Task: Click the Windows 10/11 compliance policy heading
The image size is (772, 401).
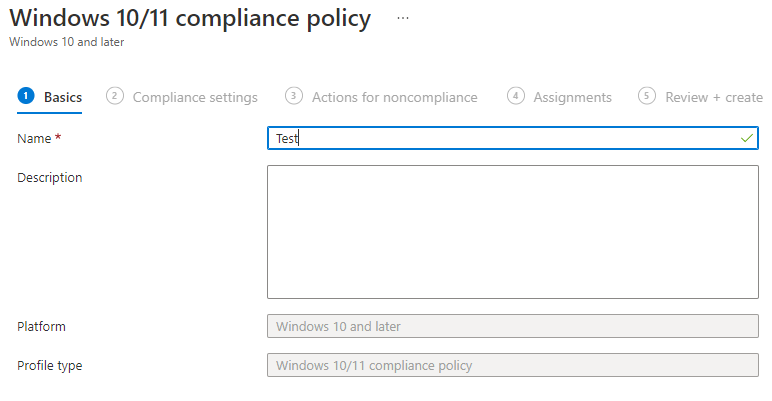Action: (190, 19)
